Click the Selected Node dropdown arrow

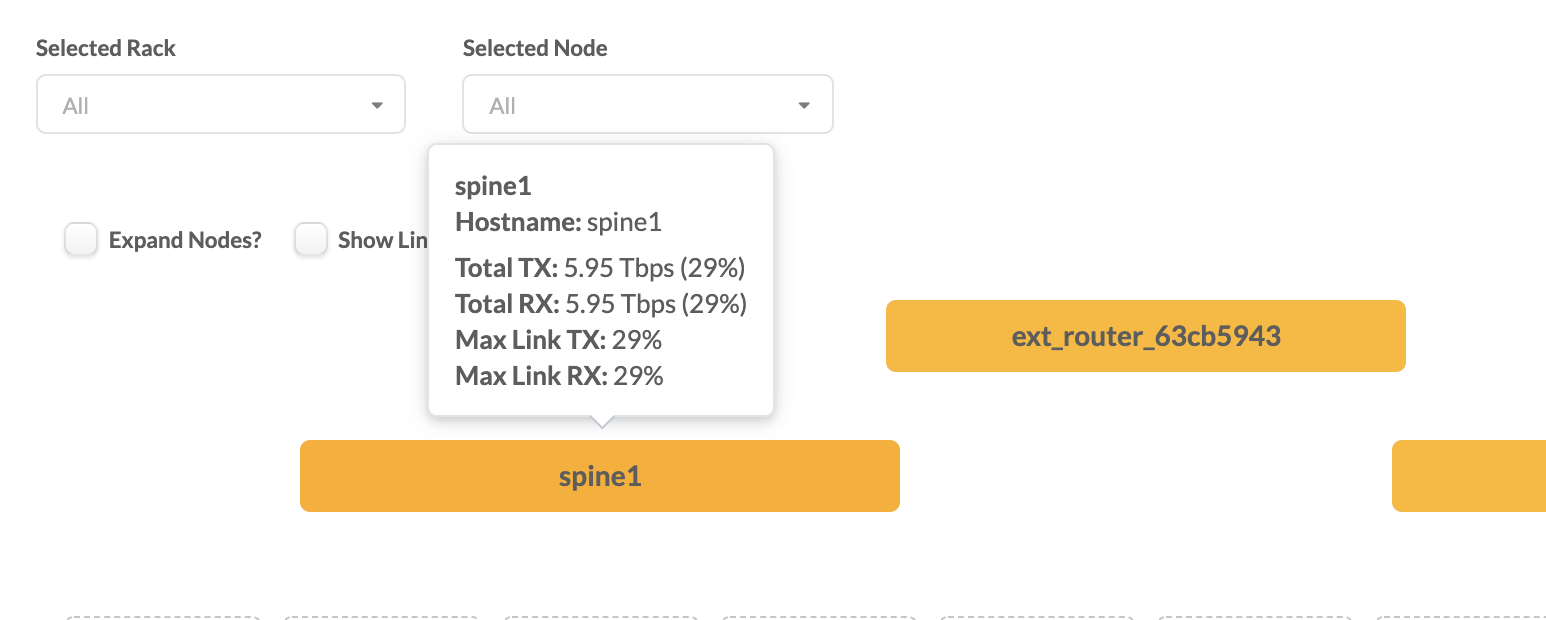803,106
